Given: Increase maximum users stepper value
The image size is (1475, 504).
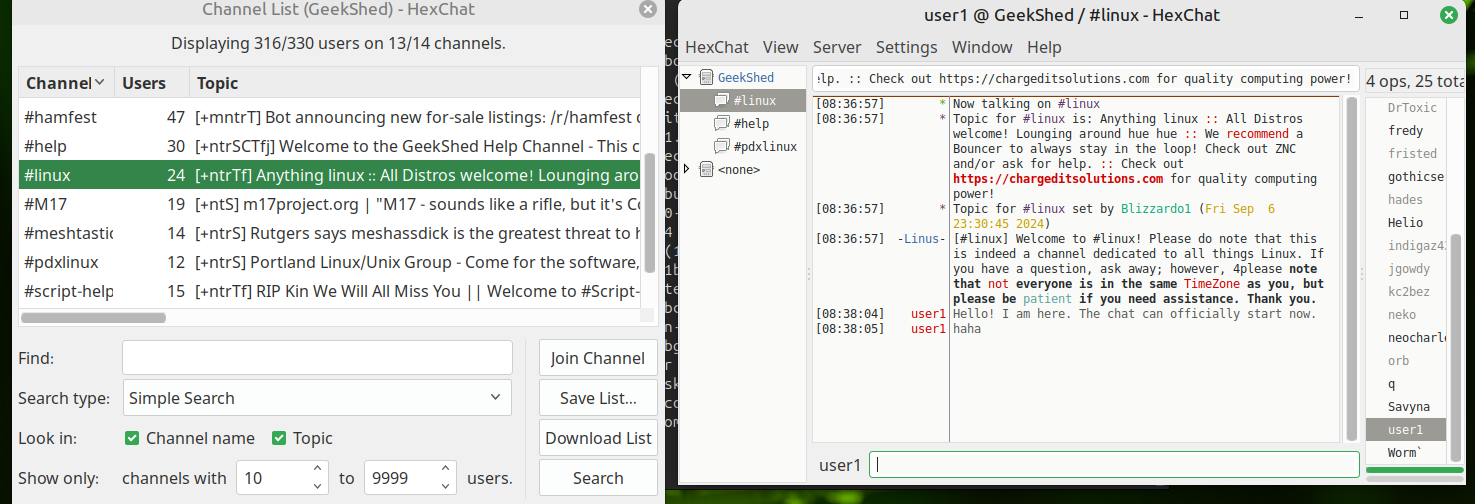Looking at the screenshot, I should (446, 469).
